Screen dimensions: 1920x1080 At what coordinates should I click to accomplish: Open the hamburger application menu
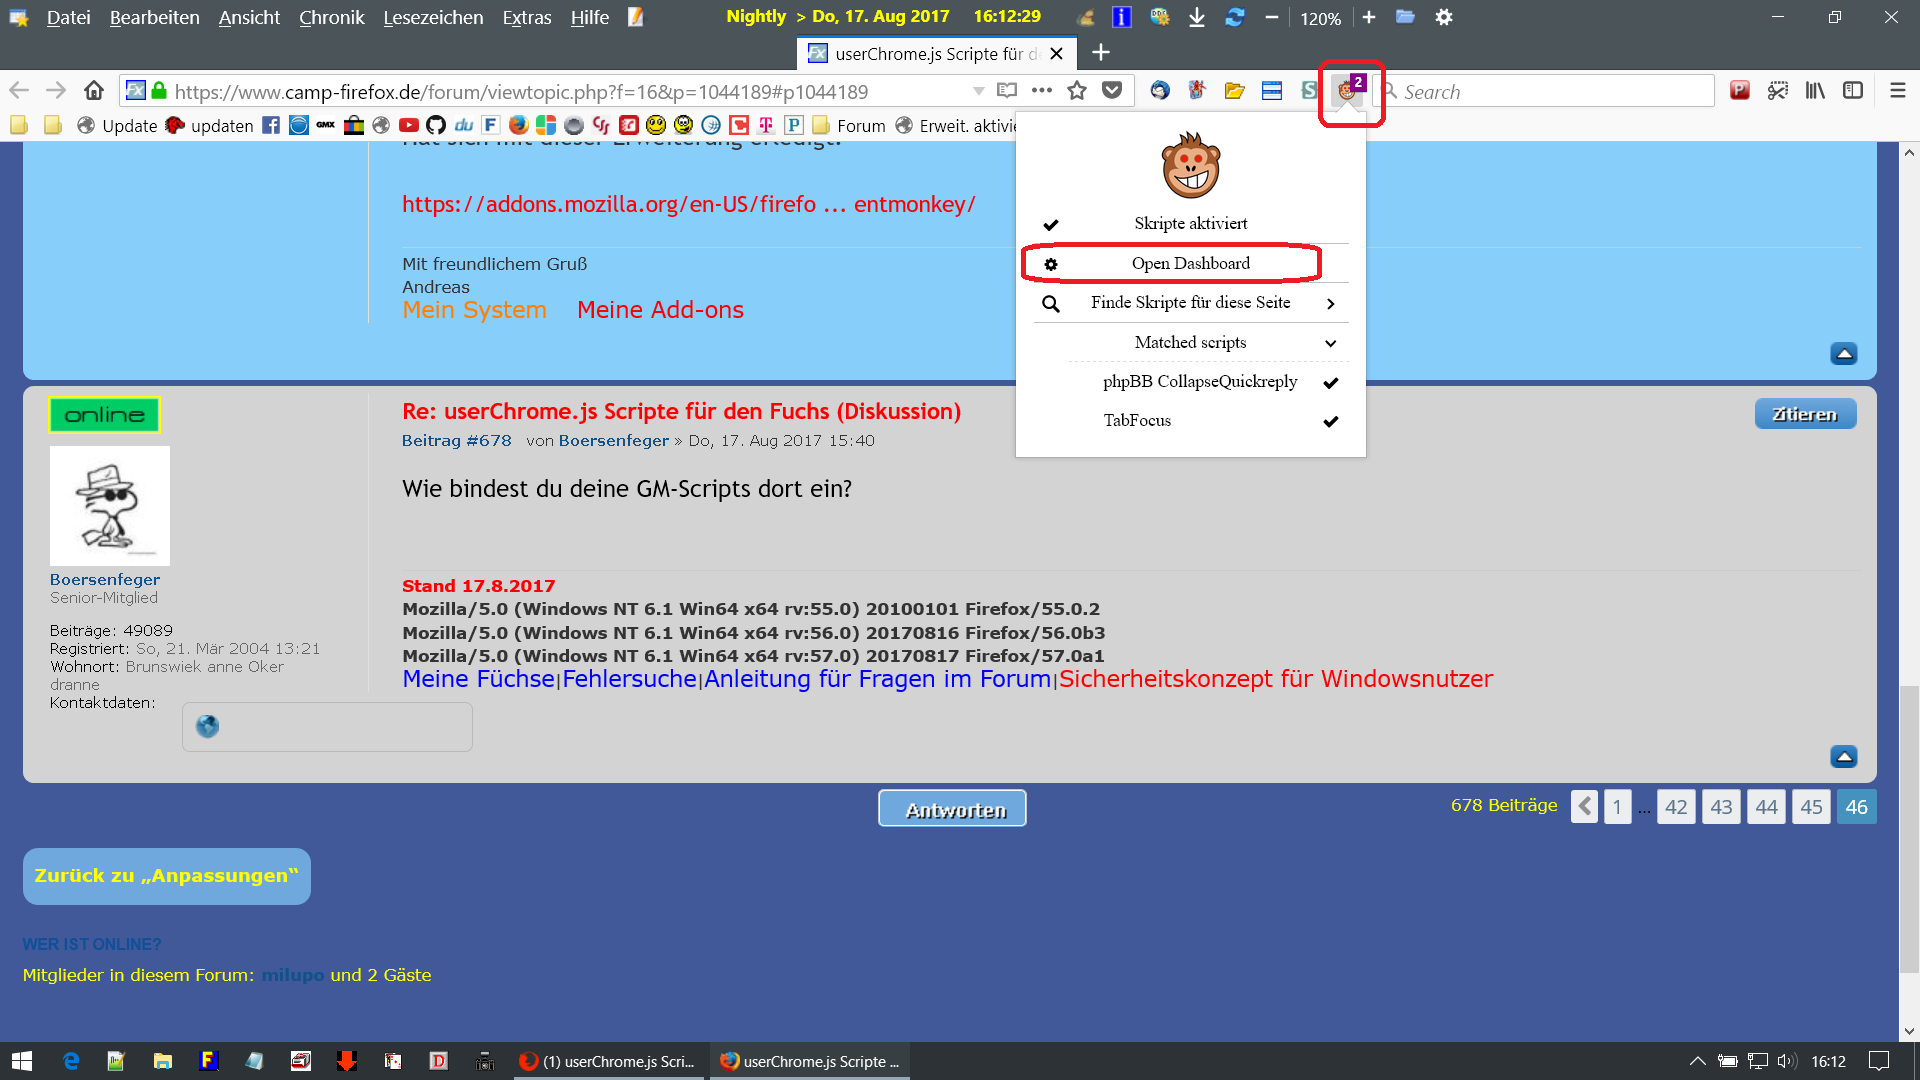pos(1897,91)
